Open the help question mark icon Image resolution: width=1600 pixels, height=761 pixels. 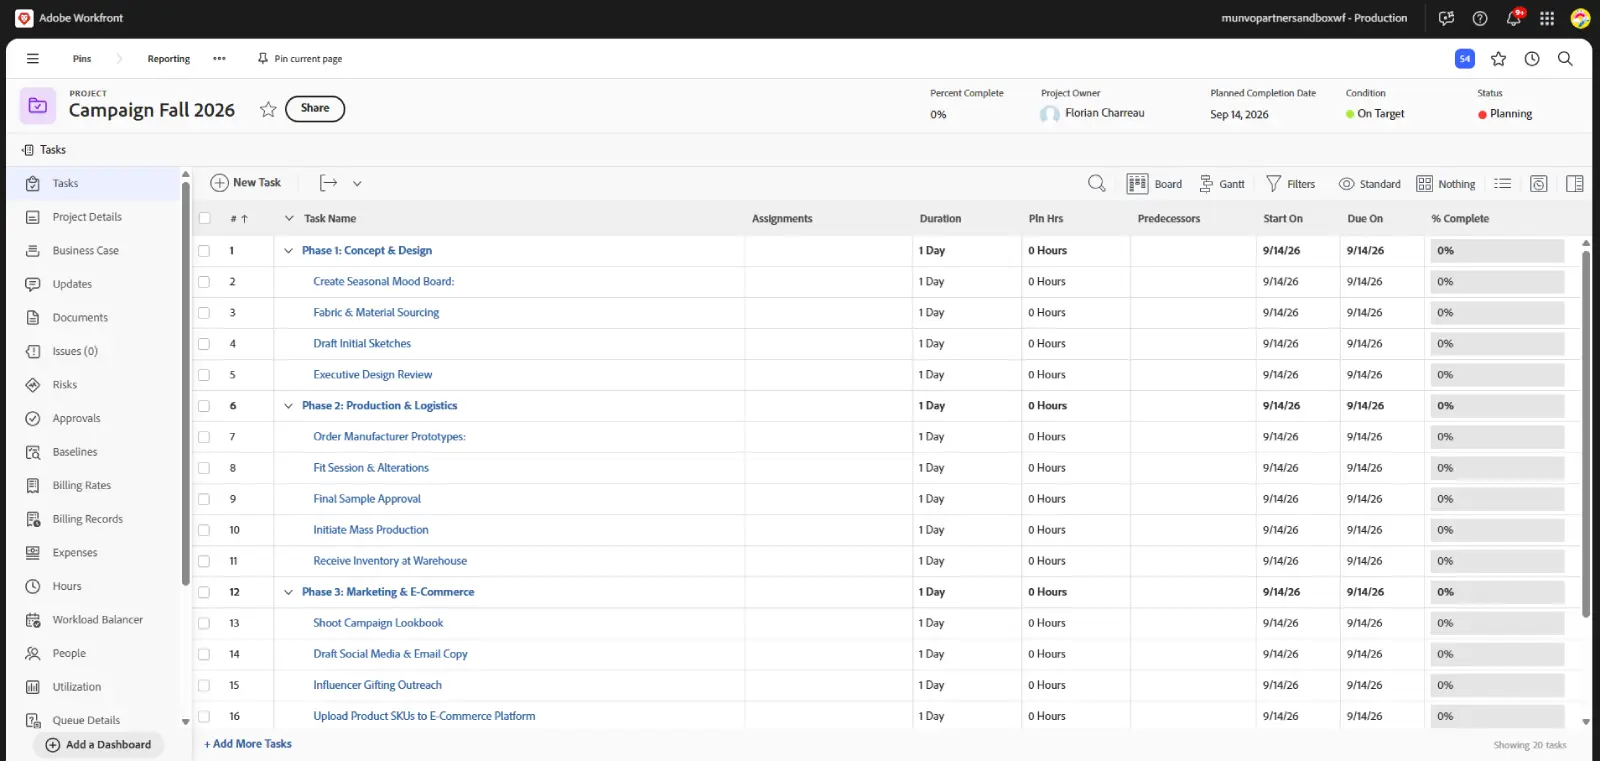point(1480,18)
